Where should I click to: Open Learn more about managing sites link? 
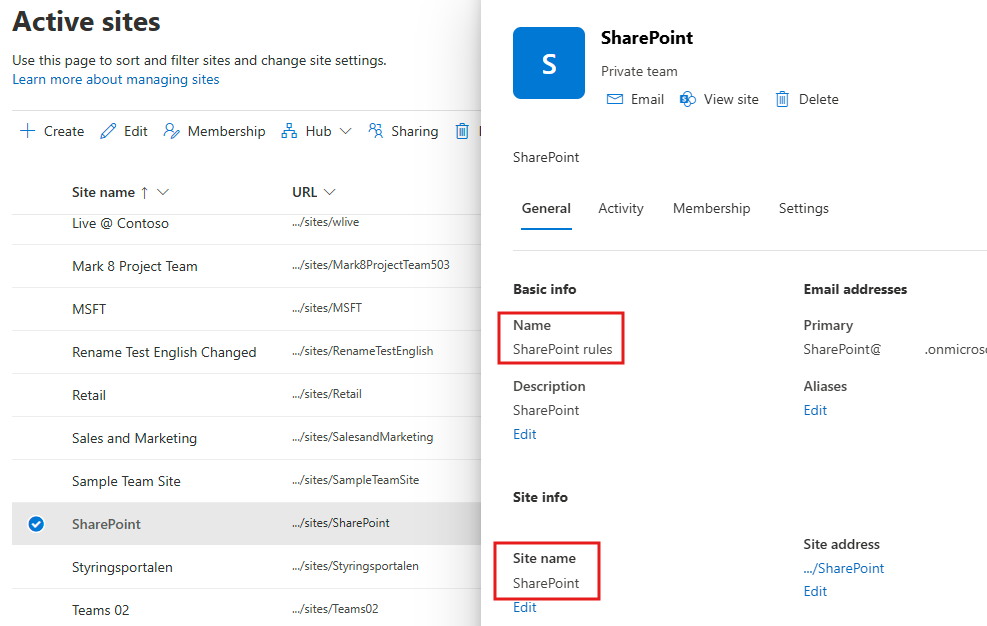coord(116,79)
